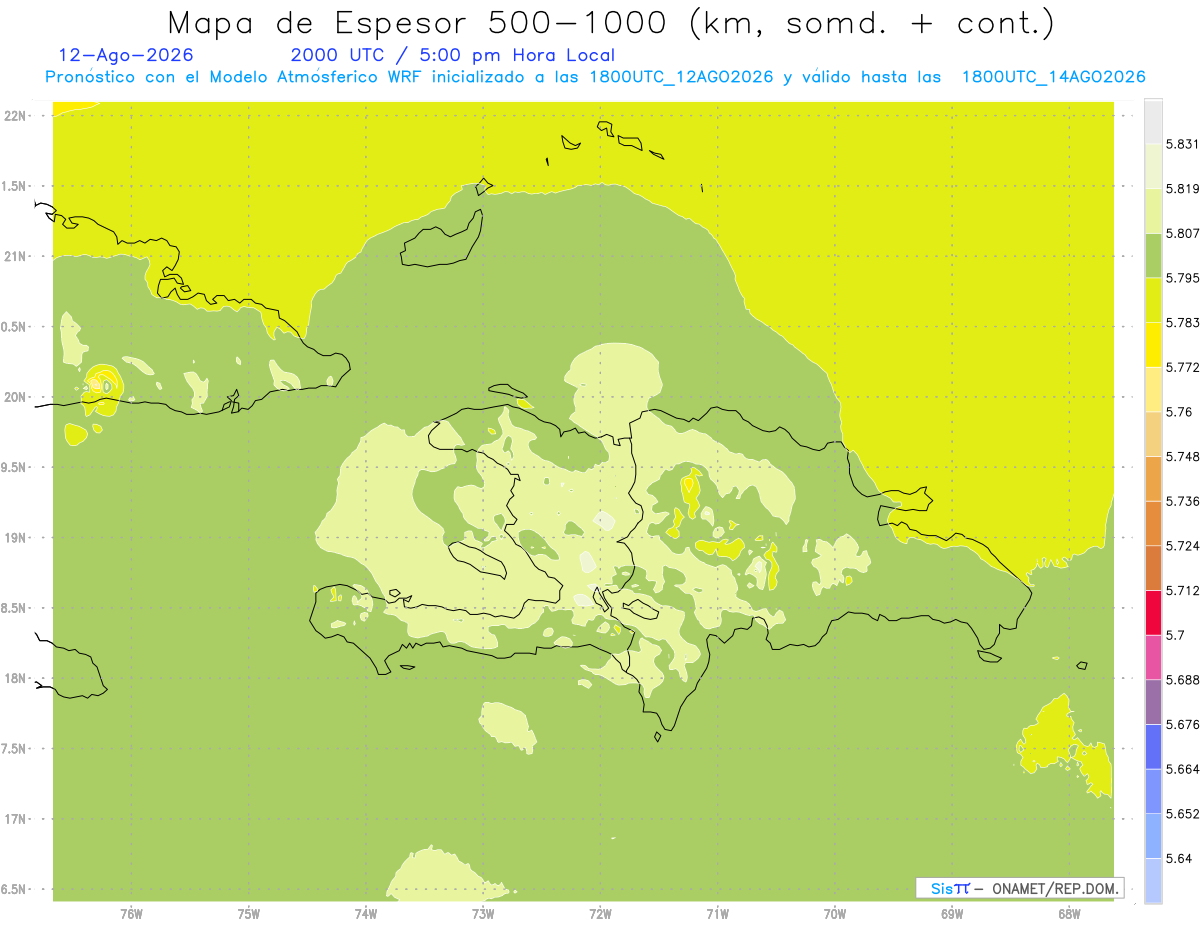Pick the pale yellow-green swatch between 5.807 and 5.819
The width and height of the screenshot is (1200, 927).
click(x=1153, y=211)
